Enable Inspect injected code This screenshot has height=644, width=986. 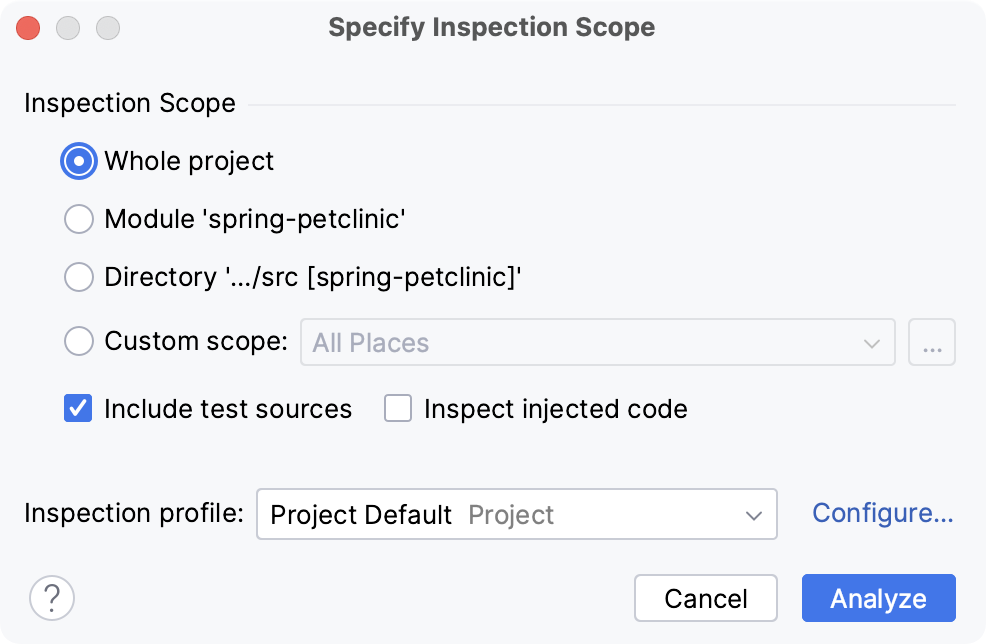(x=397, y=408)
